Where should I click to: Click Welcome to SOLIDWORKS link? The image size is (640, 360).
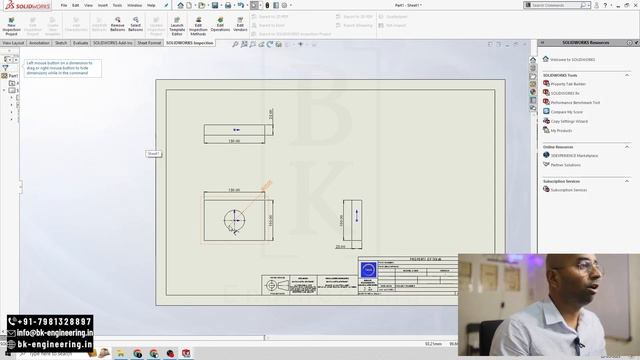click(x=572, y=60)
